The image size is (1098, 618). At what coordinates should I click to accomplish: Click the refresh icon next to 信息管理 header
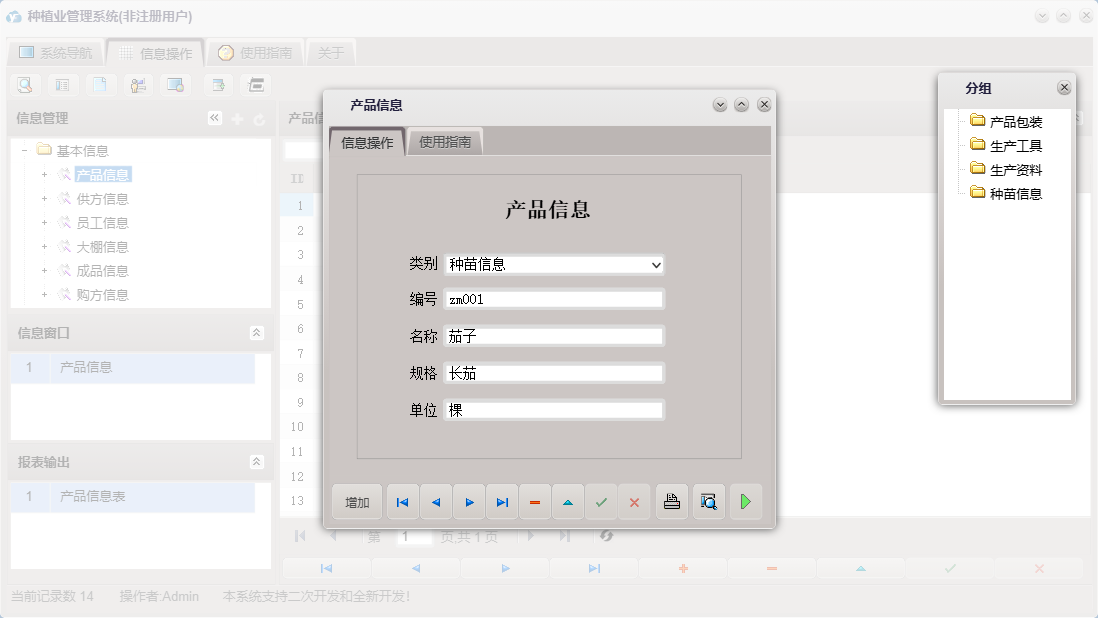click(258, 117)
